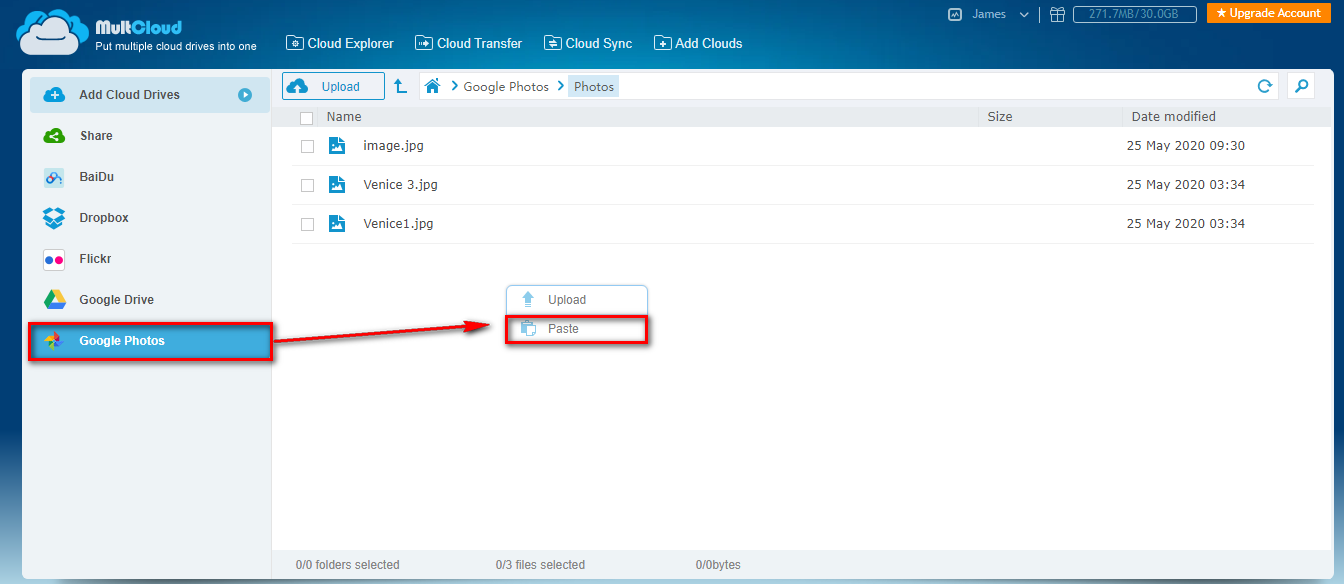This screenshot has width=1344, height=584.
Task: Click the image.jpg file icon
Action: [337, 146]
